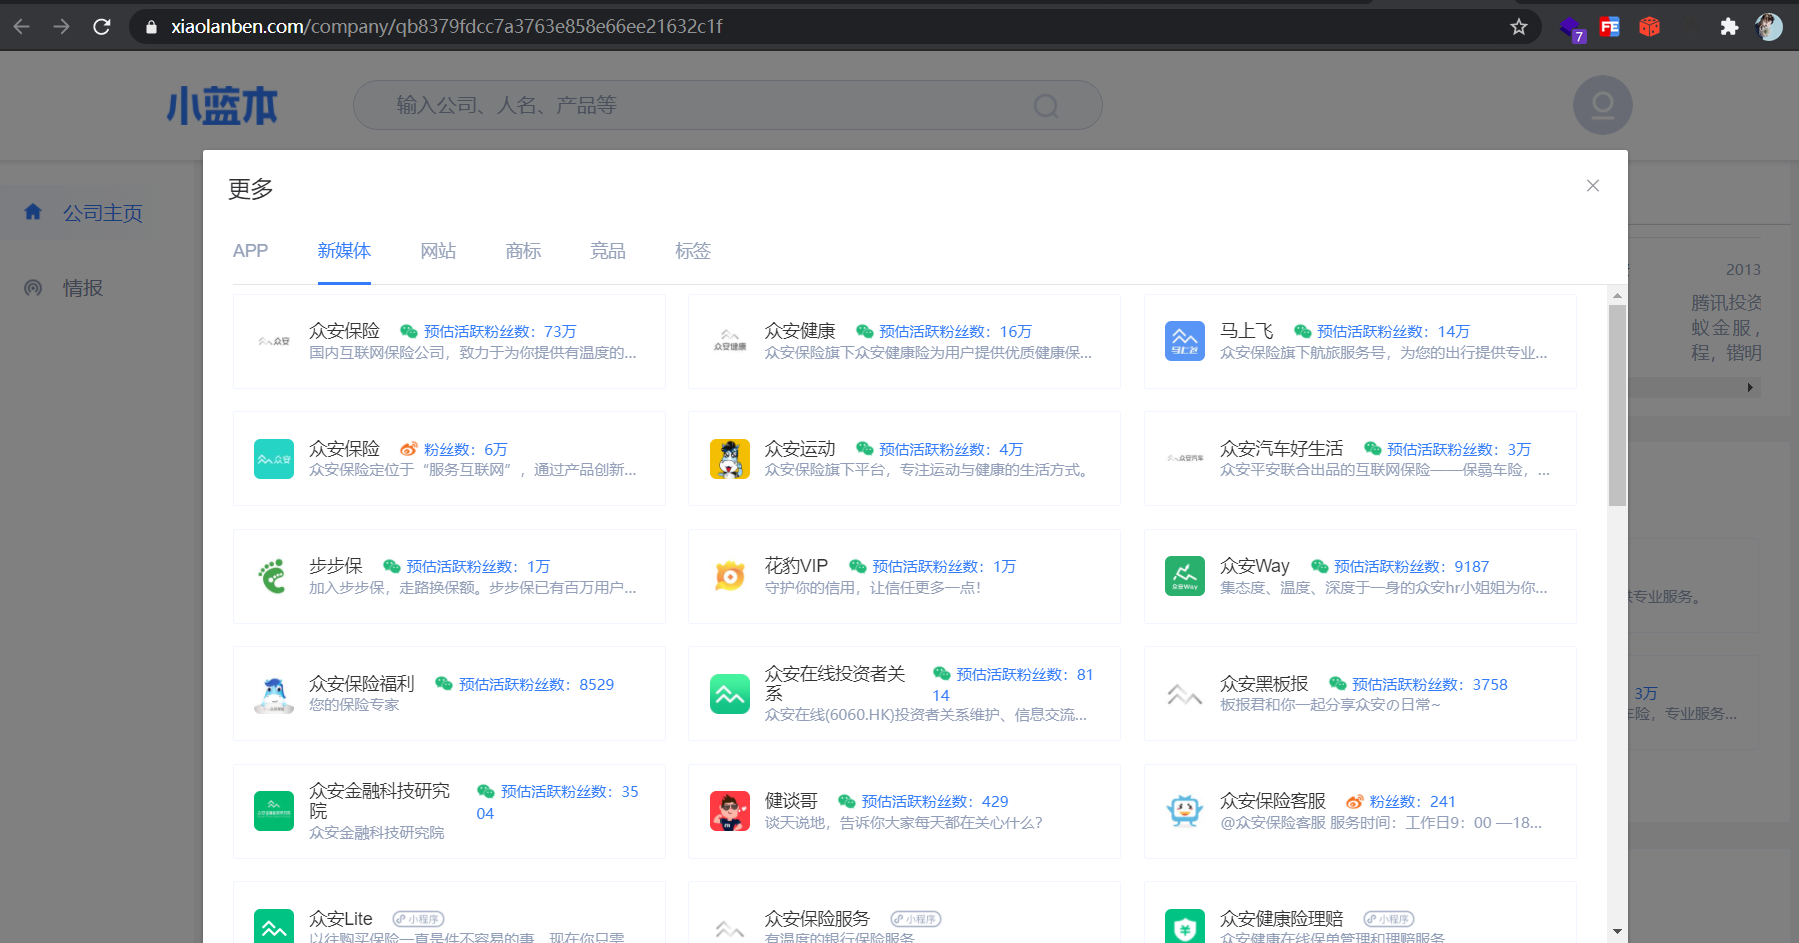This screenshot has width=1799, height=943.
Task: Click the scrollbar down arrow in dialog
Action: point(1617,932)
